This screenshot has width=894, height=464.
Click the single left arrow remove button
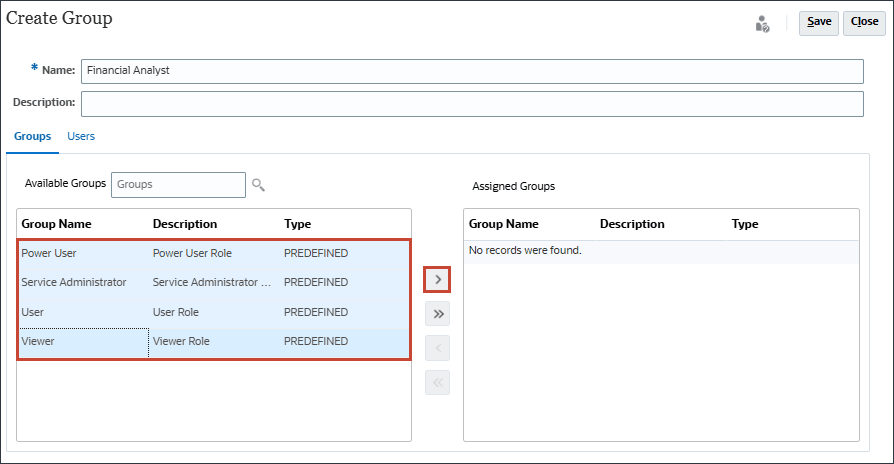437,348
